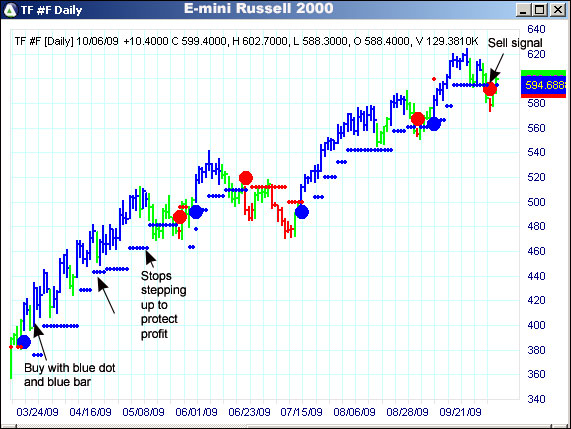The height and width of the screenshot is (429, 571).
Task: Click the large blue buy dot near 06/01/09
Action: coord(196,212)
